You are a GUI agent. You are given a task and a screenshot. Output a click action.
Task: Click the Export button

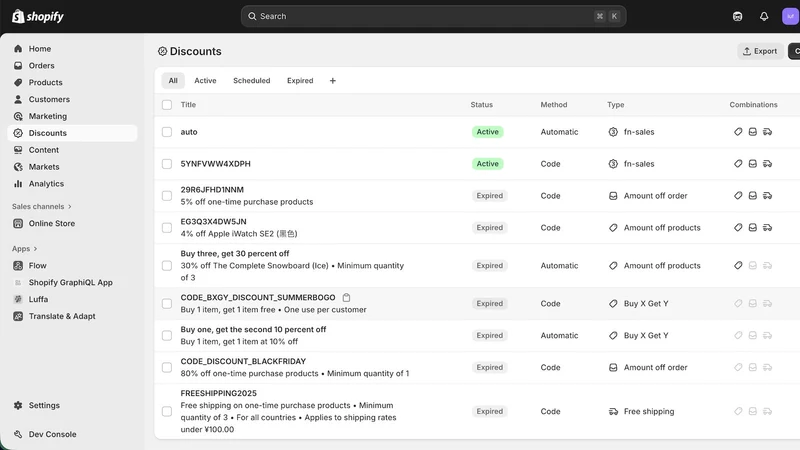[x=760, y=51]
